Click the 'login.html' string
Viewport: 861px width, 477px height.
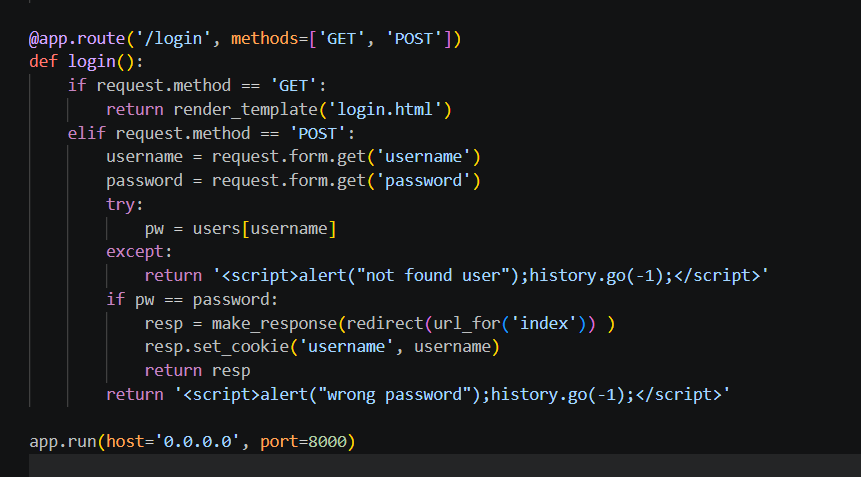[x=385, y=109]
